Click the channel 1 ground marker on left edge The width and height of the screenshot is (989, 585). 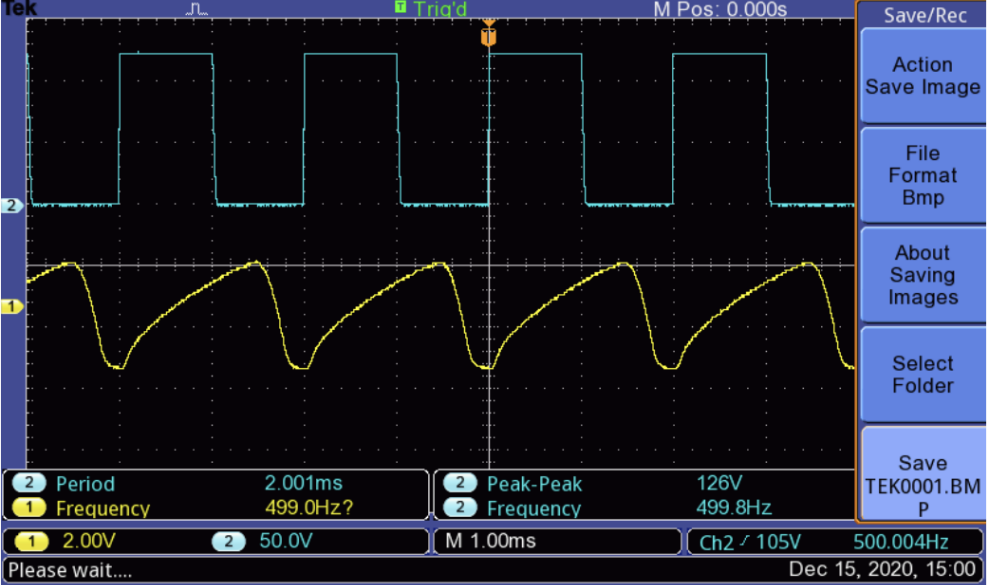(12, 307)
